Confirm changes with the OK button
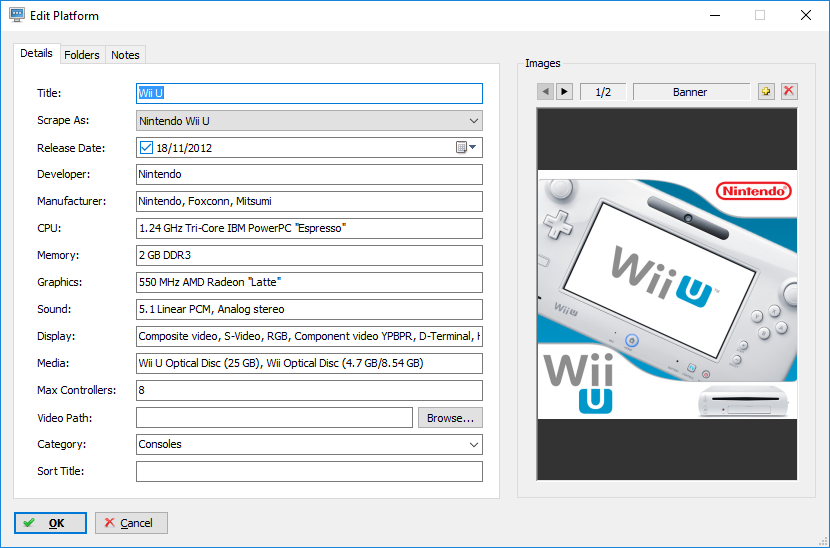830x548 pixels. click(50, 523)
